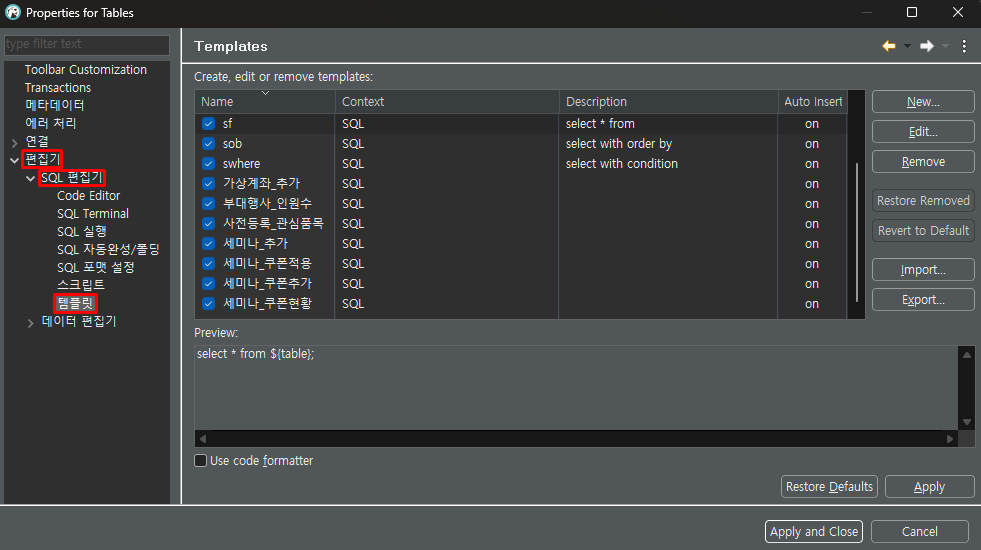Open the Code Editor preferences page
Image resolution: width=981 pixels, height=550 pixels.
88,196
